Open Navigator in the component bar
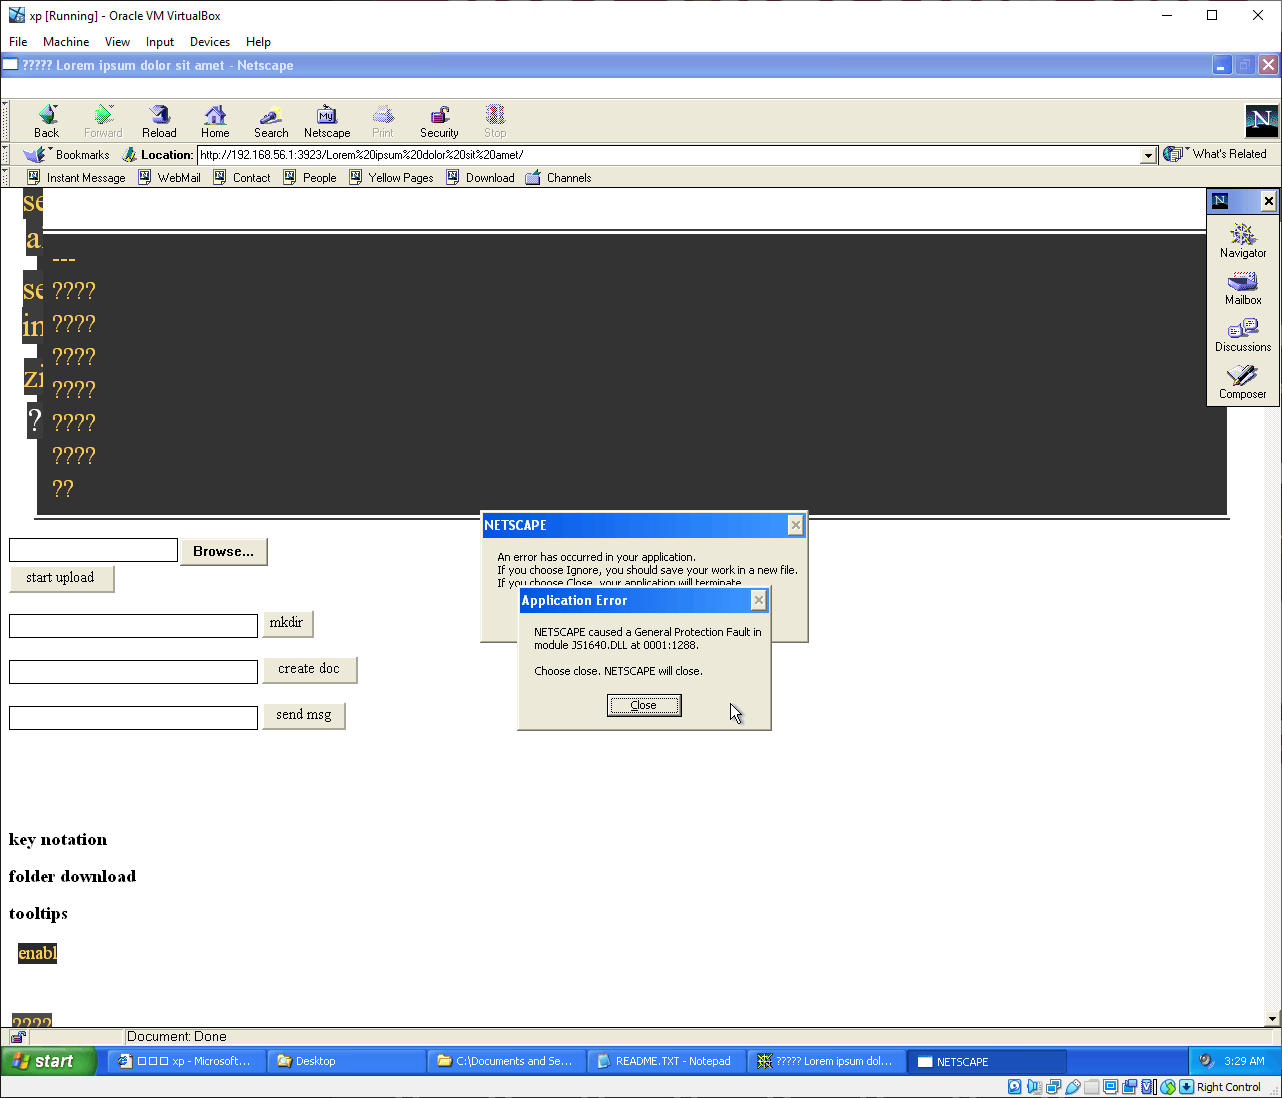 [1243, 240]
